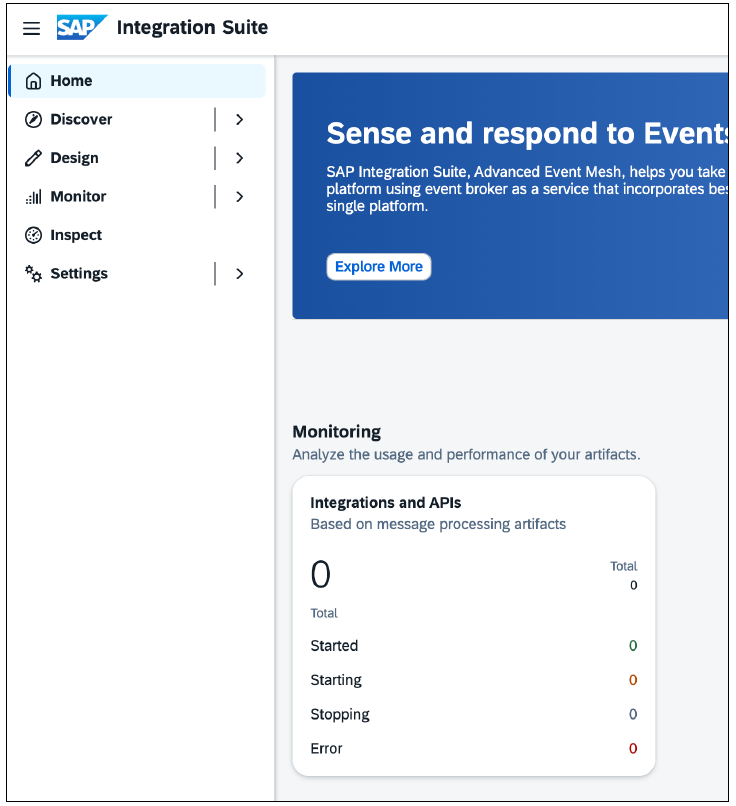This screenshot has width=736, height=806.
Task: Click the Total message count
Action: click(632, 585)
